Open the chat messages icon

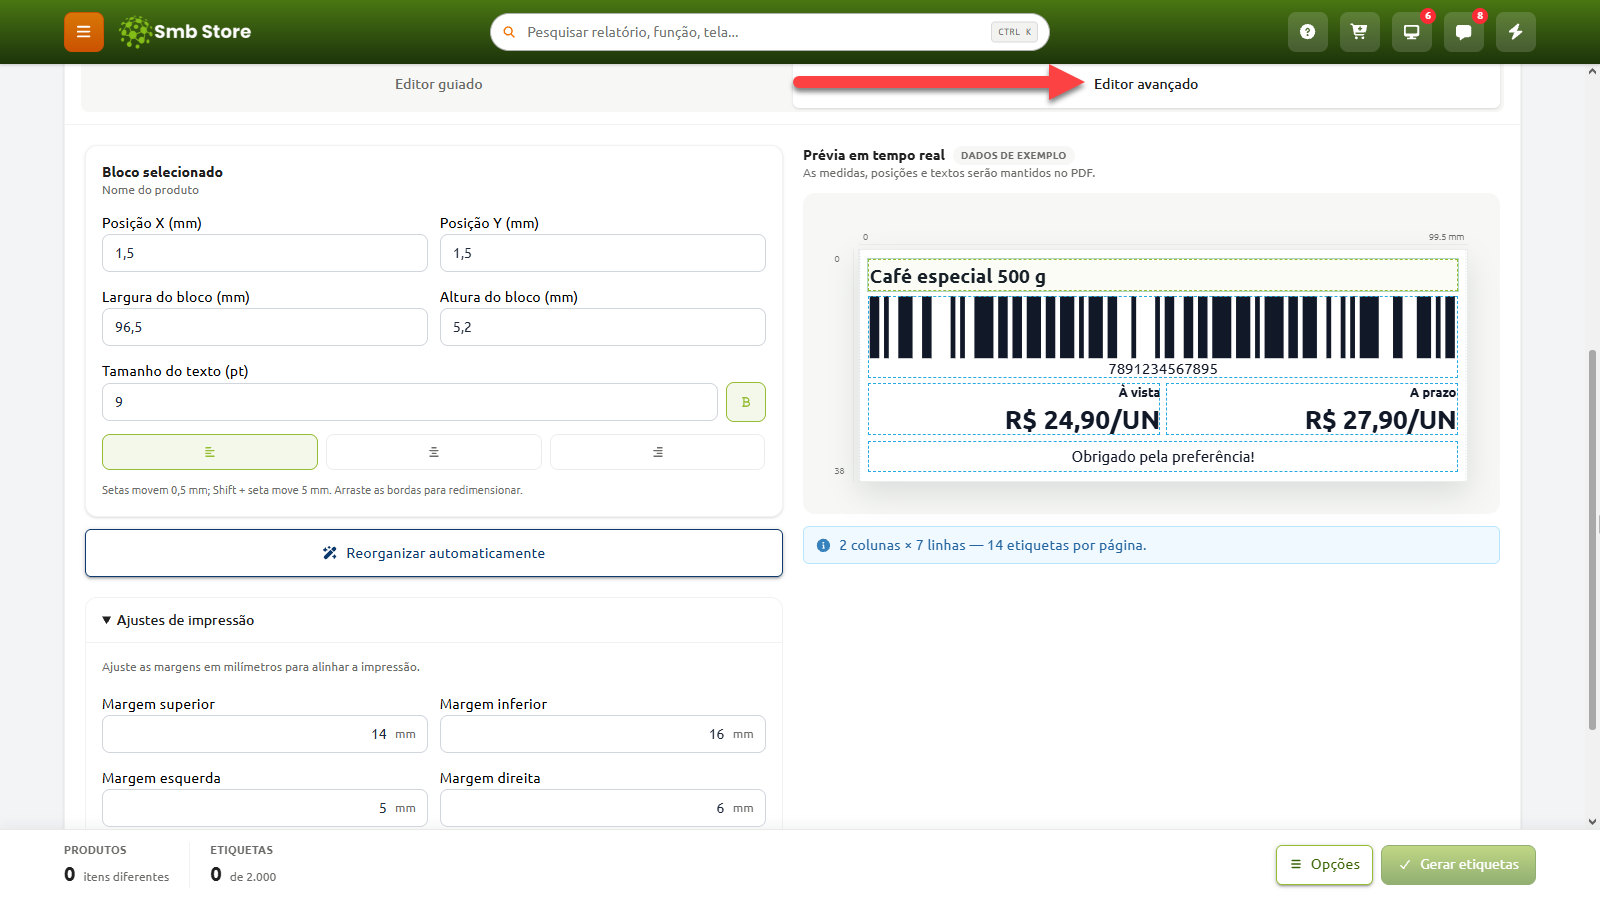point(1463,32)
